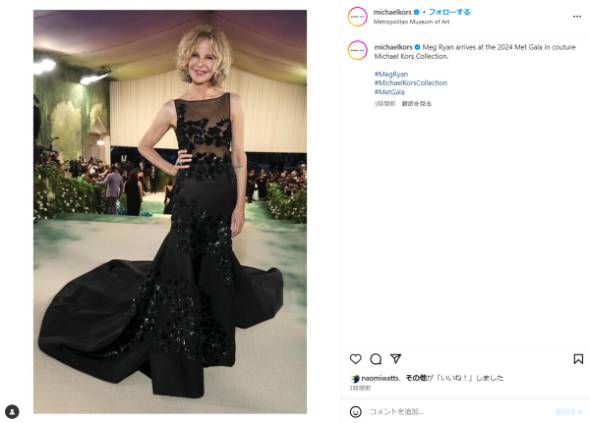Open the emoji picker smiley icon
Screen dimensions: 590x423
[x=356, y=412]
